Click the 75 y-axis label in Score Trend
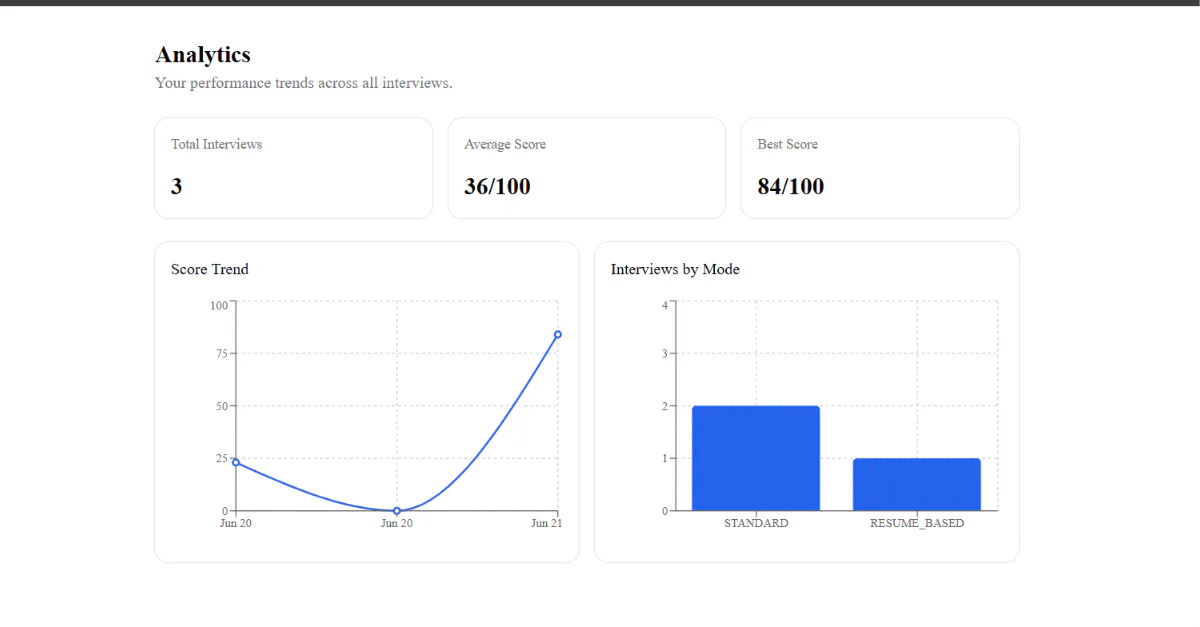Viewport: 1200px width, 627px height. coord(222,353)
